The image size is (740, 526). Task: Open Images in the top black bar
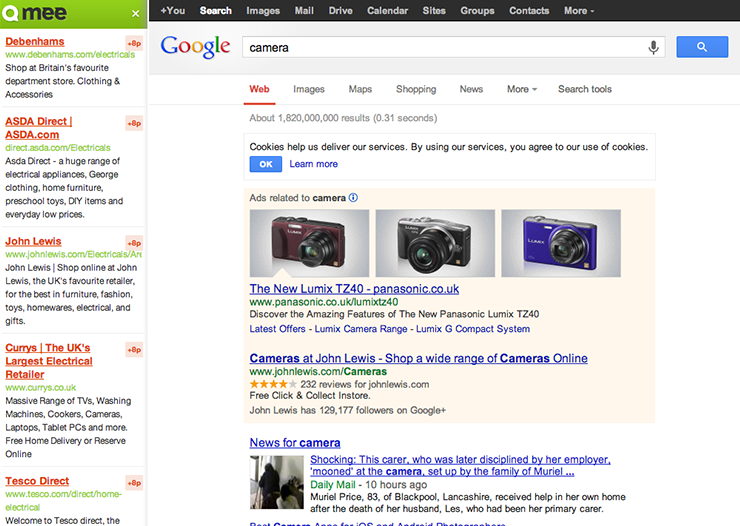pos(263,10)
